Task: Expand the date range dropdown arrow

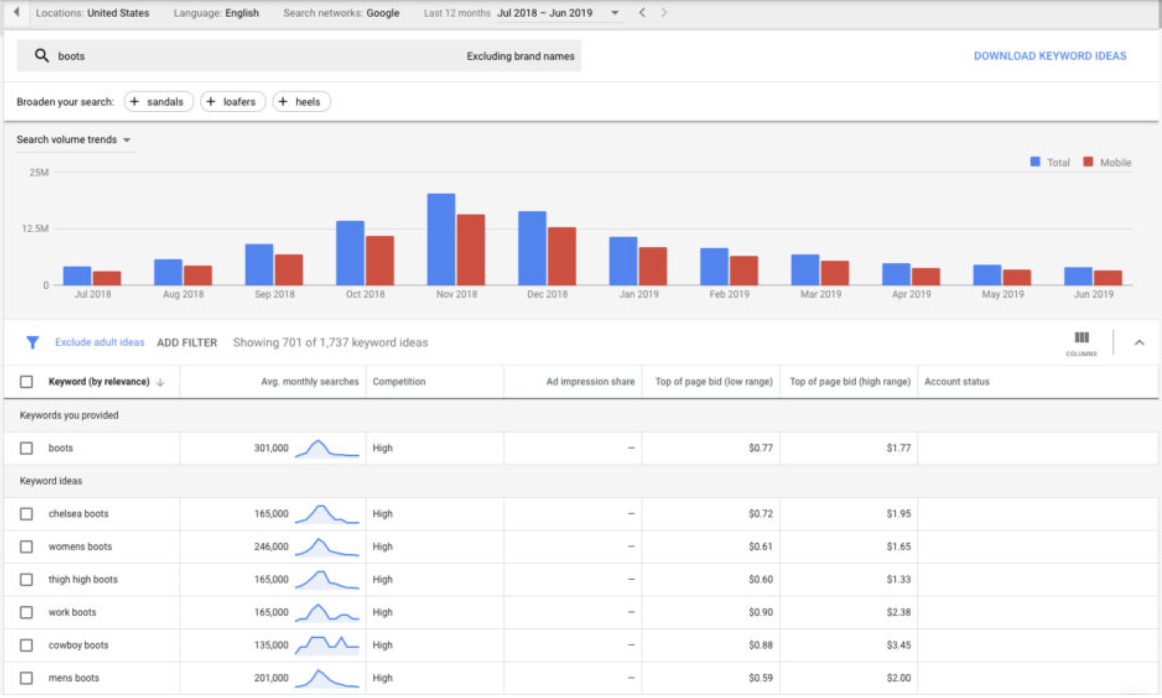Action: tap(615, 13)
